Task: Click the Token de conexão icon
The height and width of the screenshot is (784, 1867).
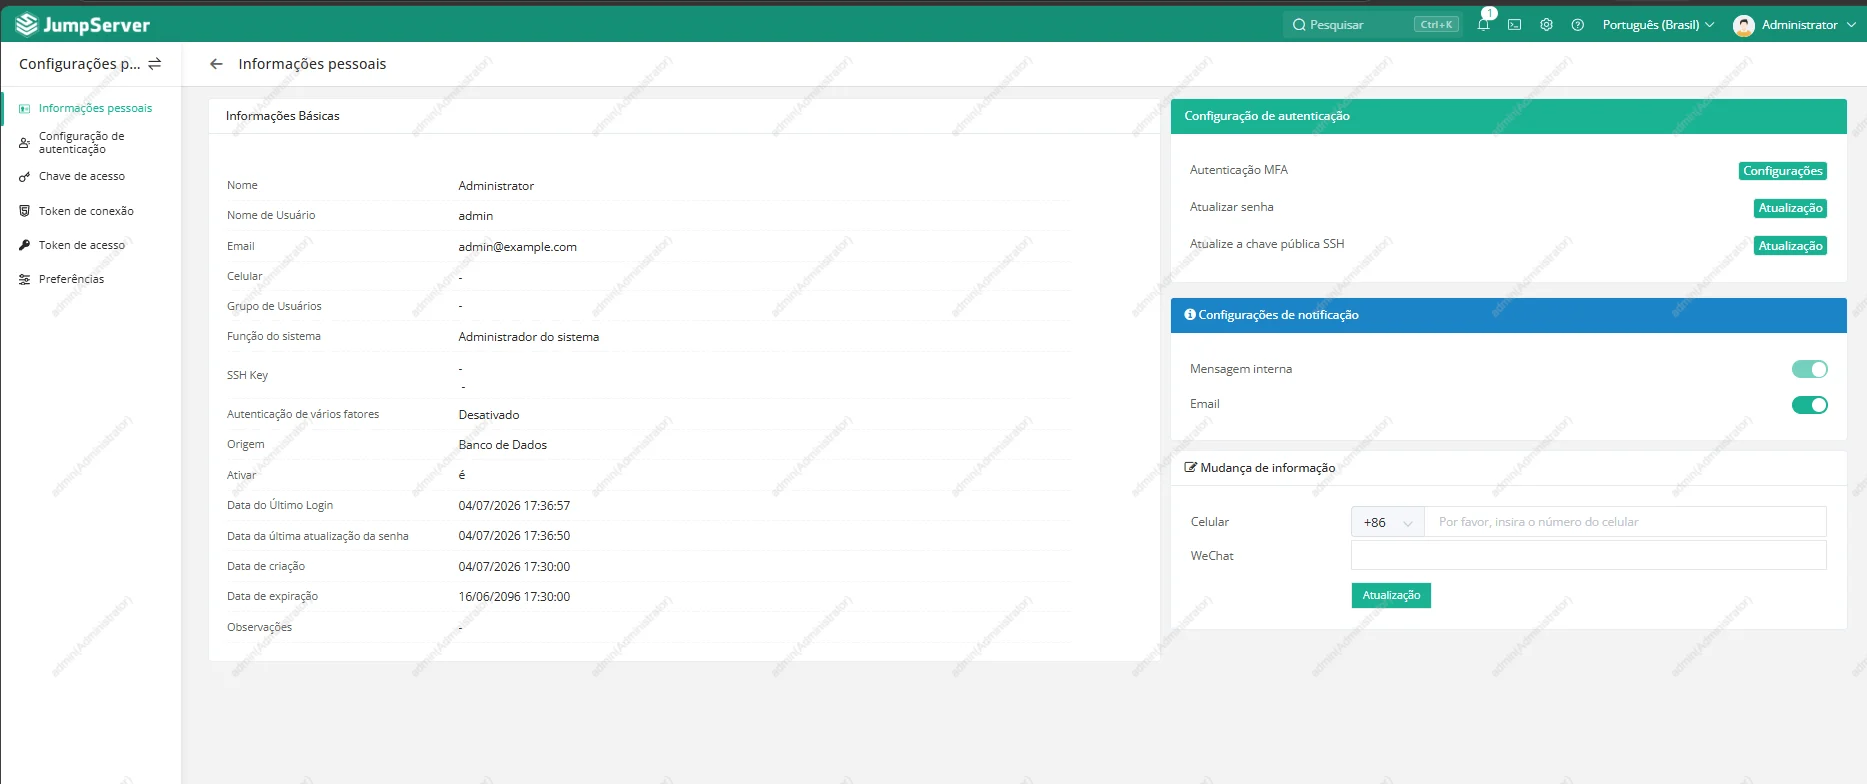Action: (24, 211)
